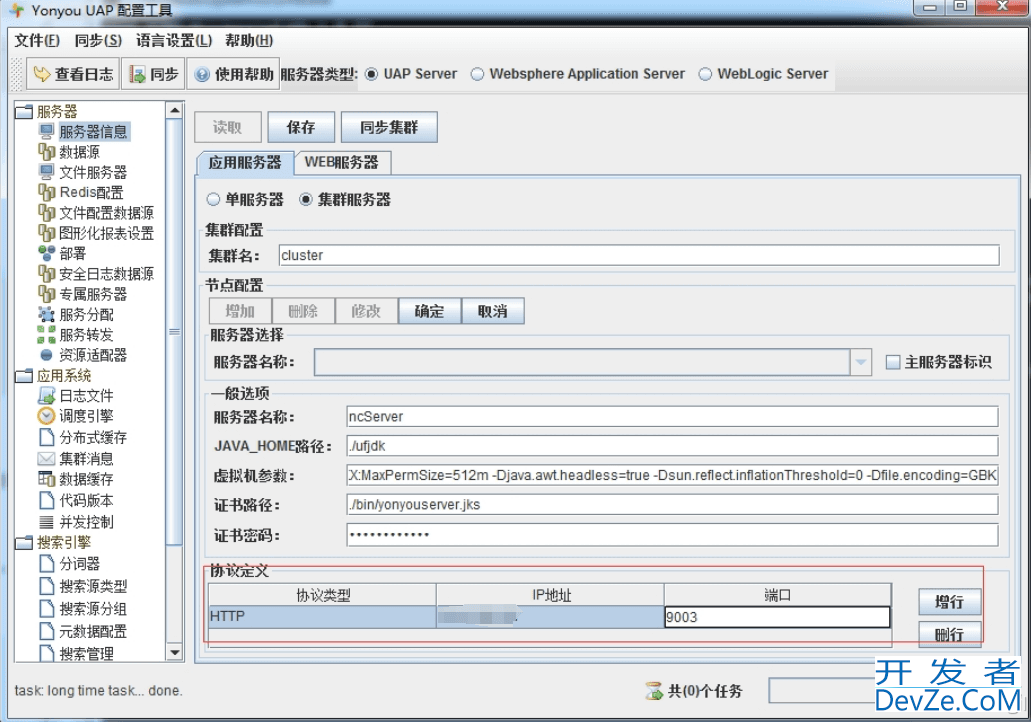
Task: Click the 证书密码 password field
Action: pyautogui.click(x=672, y=535)
